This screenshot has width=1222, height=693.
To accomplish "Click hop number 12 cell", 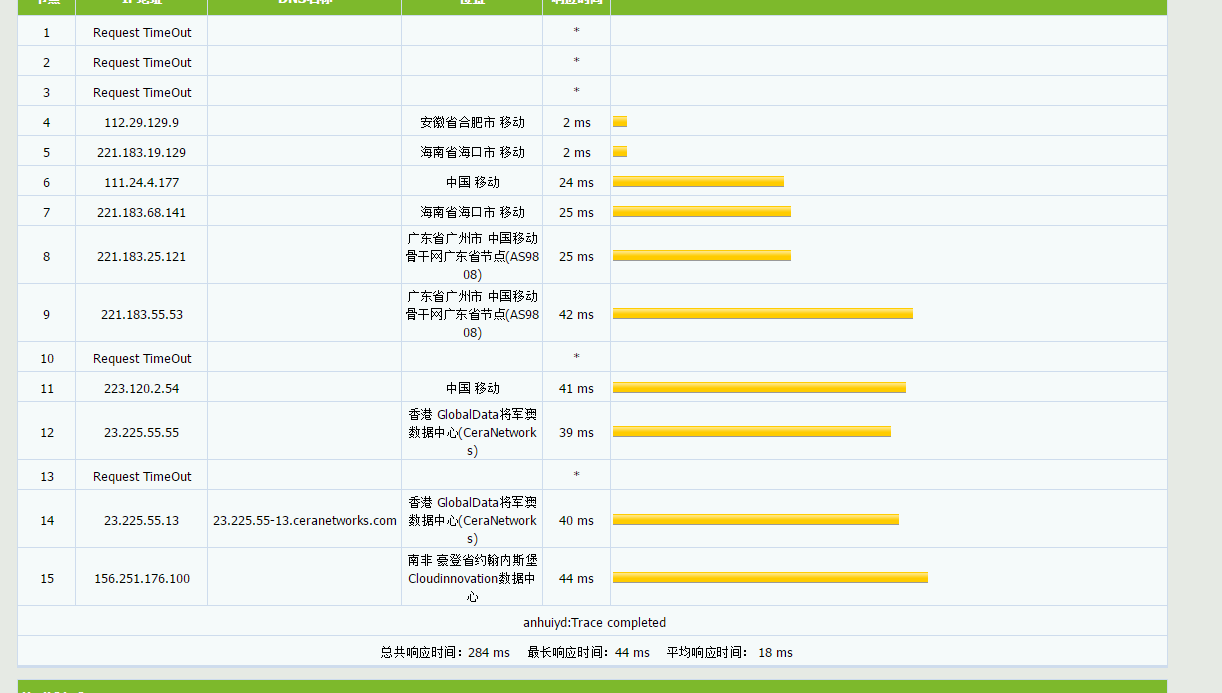I will click(x=47, y=432).
